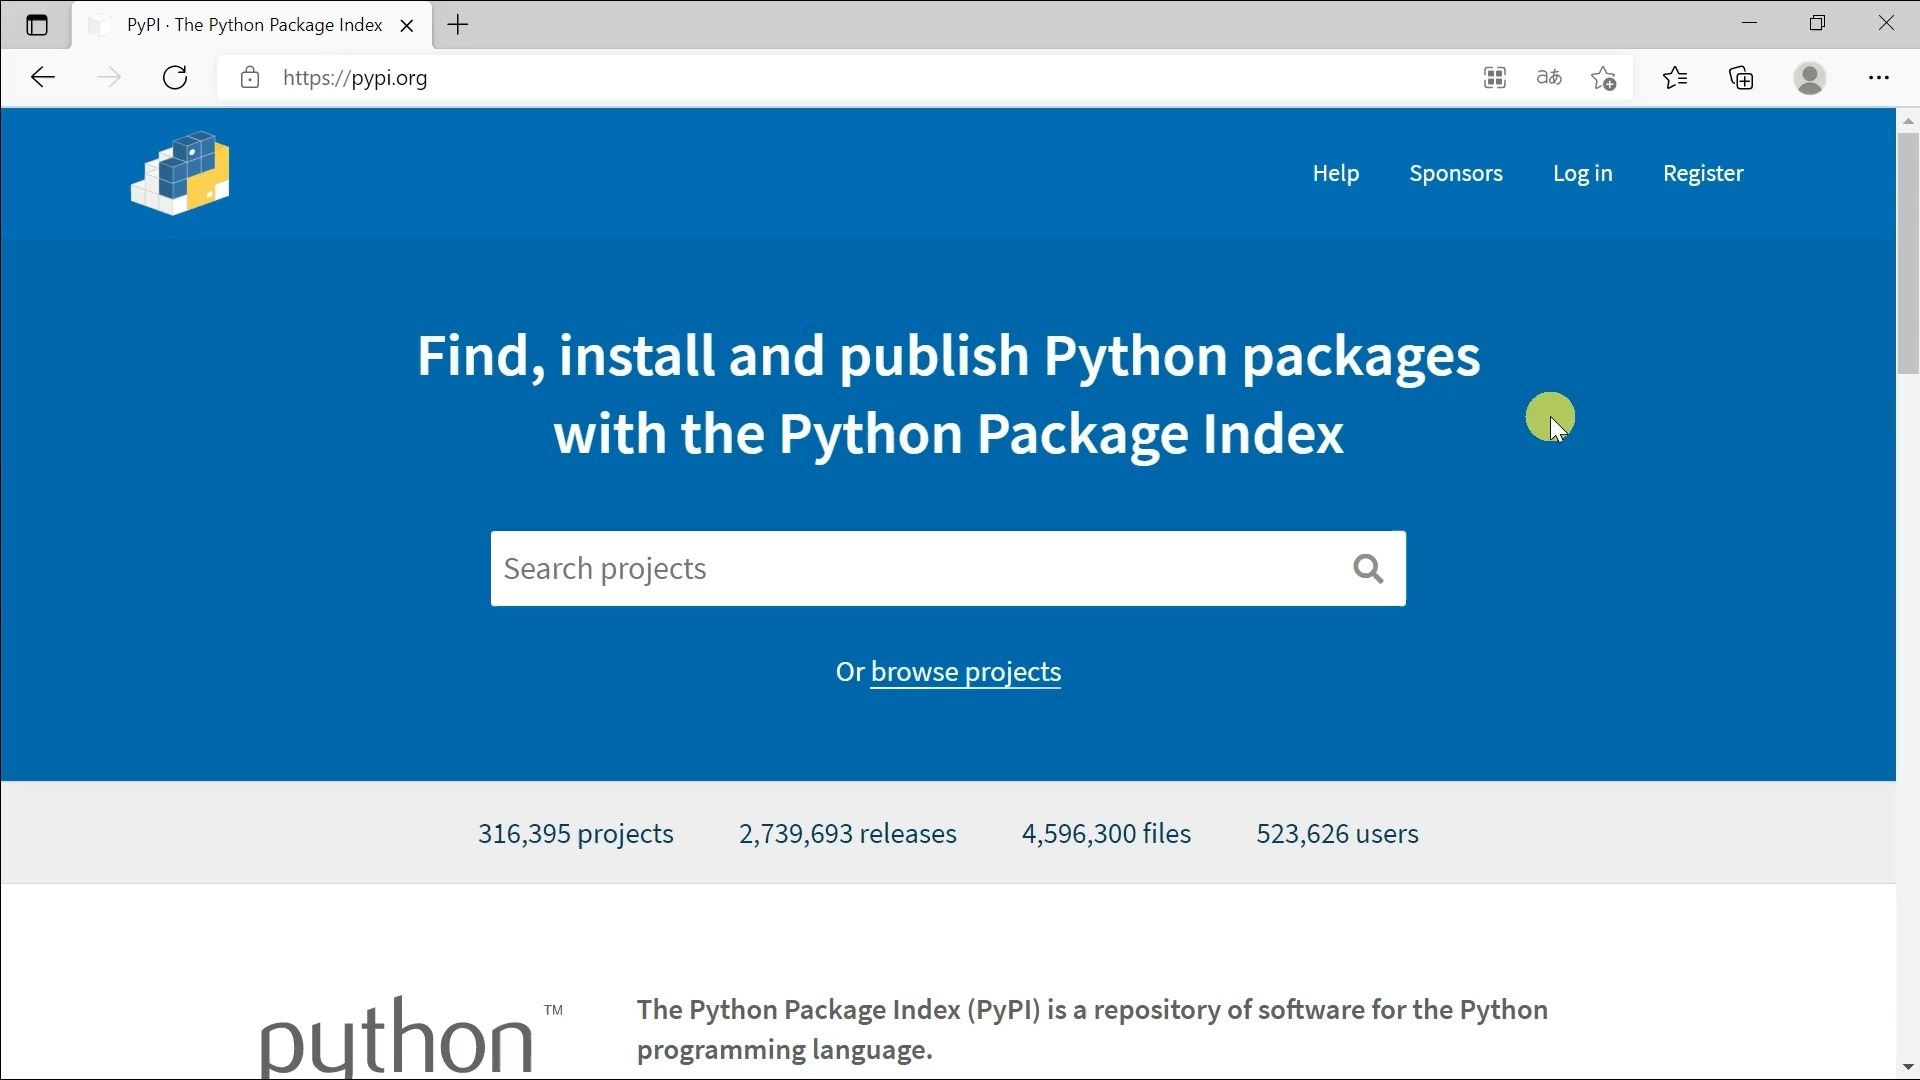View site security via the padlock icon

pos(250,77)
